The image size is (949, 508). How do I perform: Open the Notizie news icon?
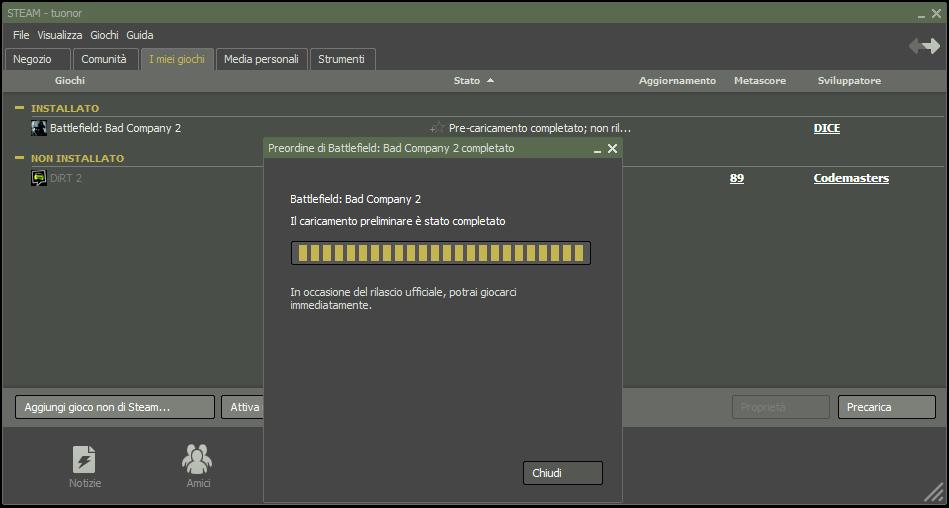coord(84,460)
